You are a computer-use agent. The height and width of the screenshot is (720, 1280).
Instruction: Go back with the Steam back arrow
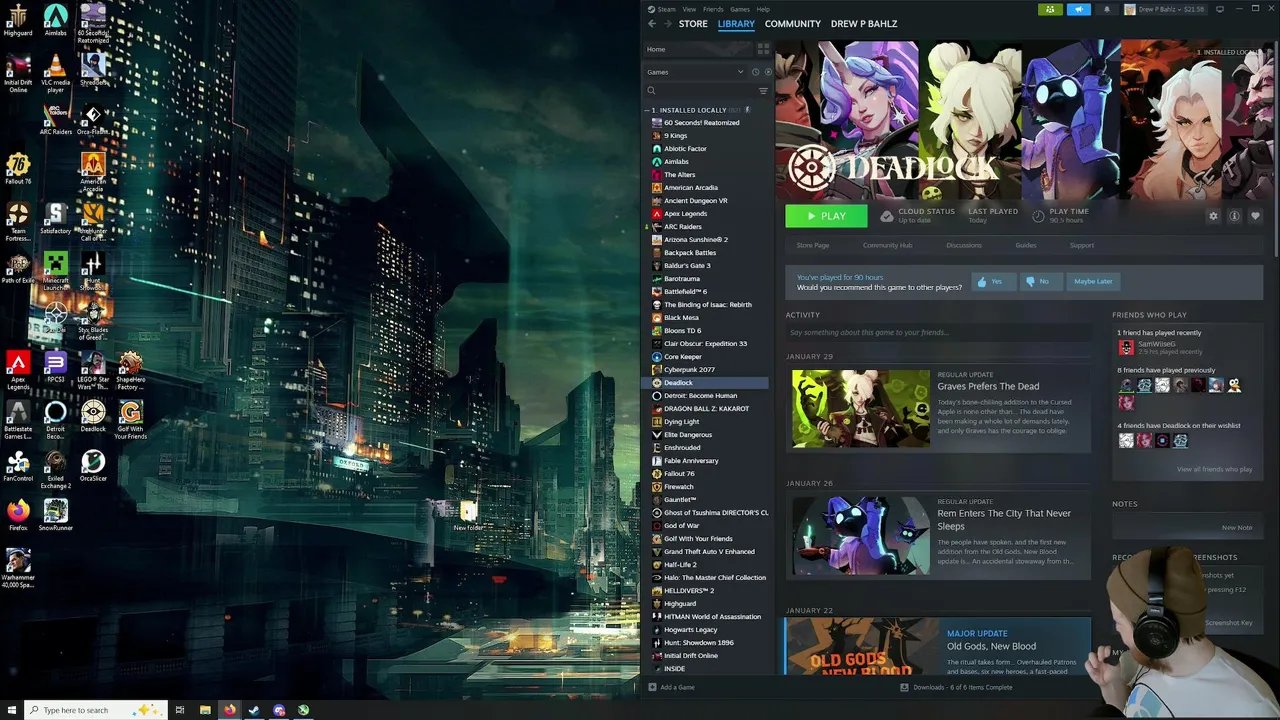click(652, 24)
